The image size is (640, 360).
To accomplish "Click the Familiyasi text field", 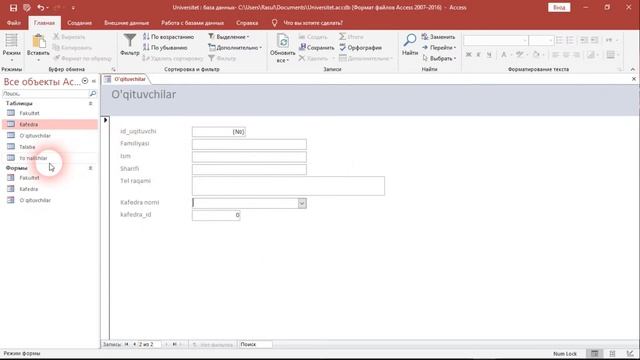I will click(249, 144).
